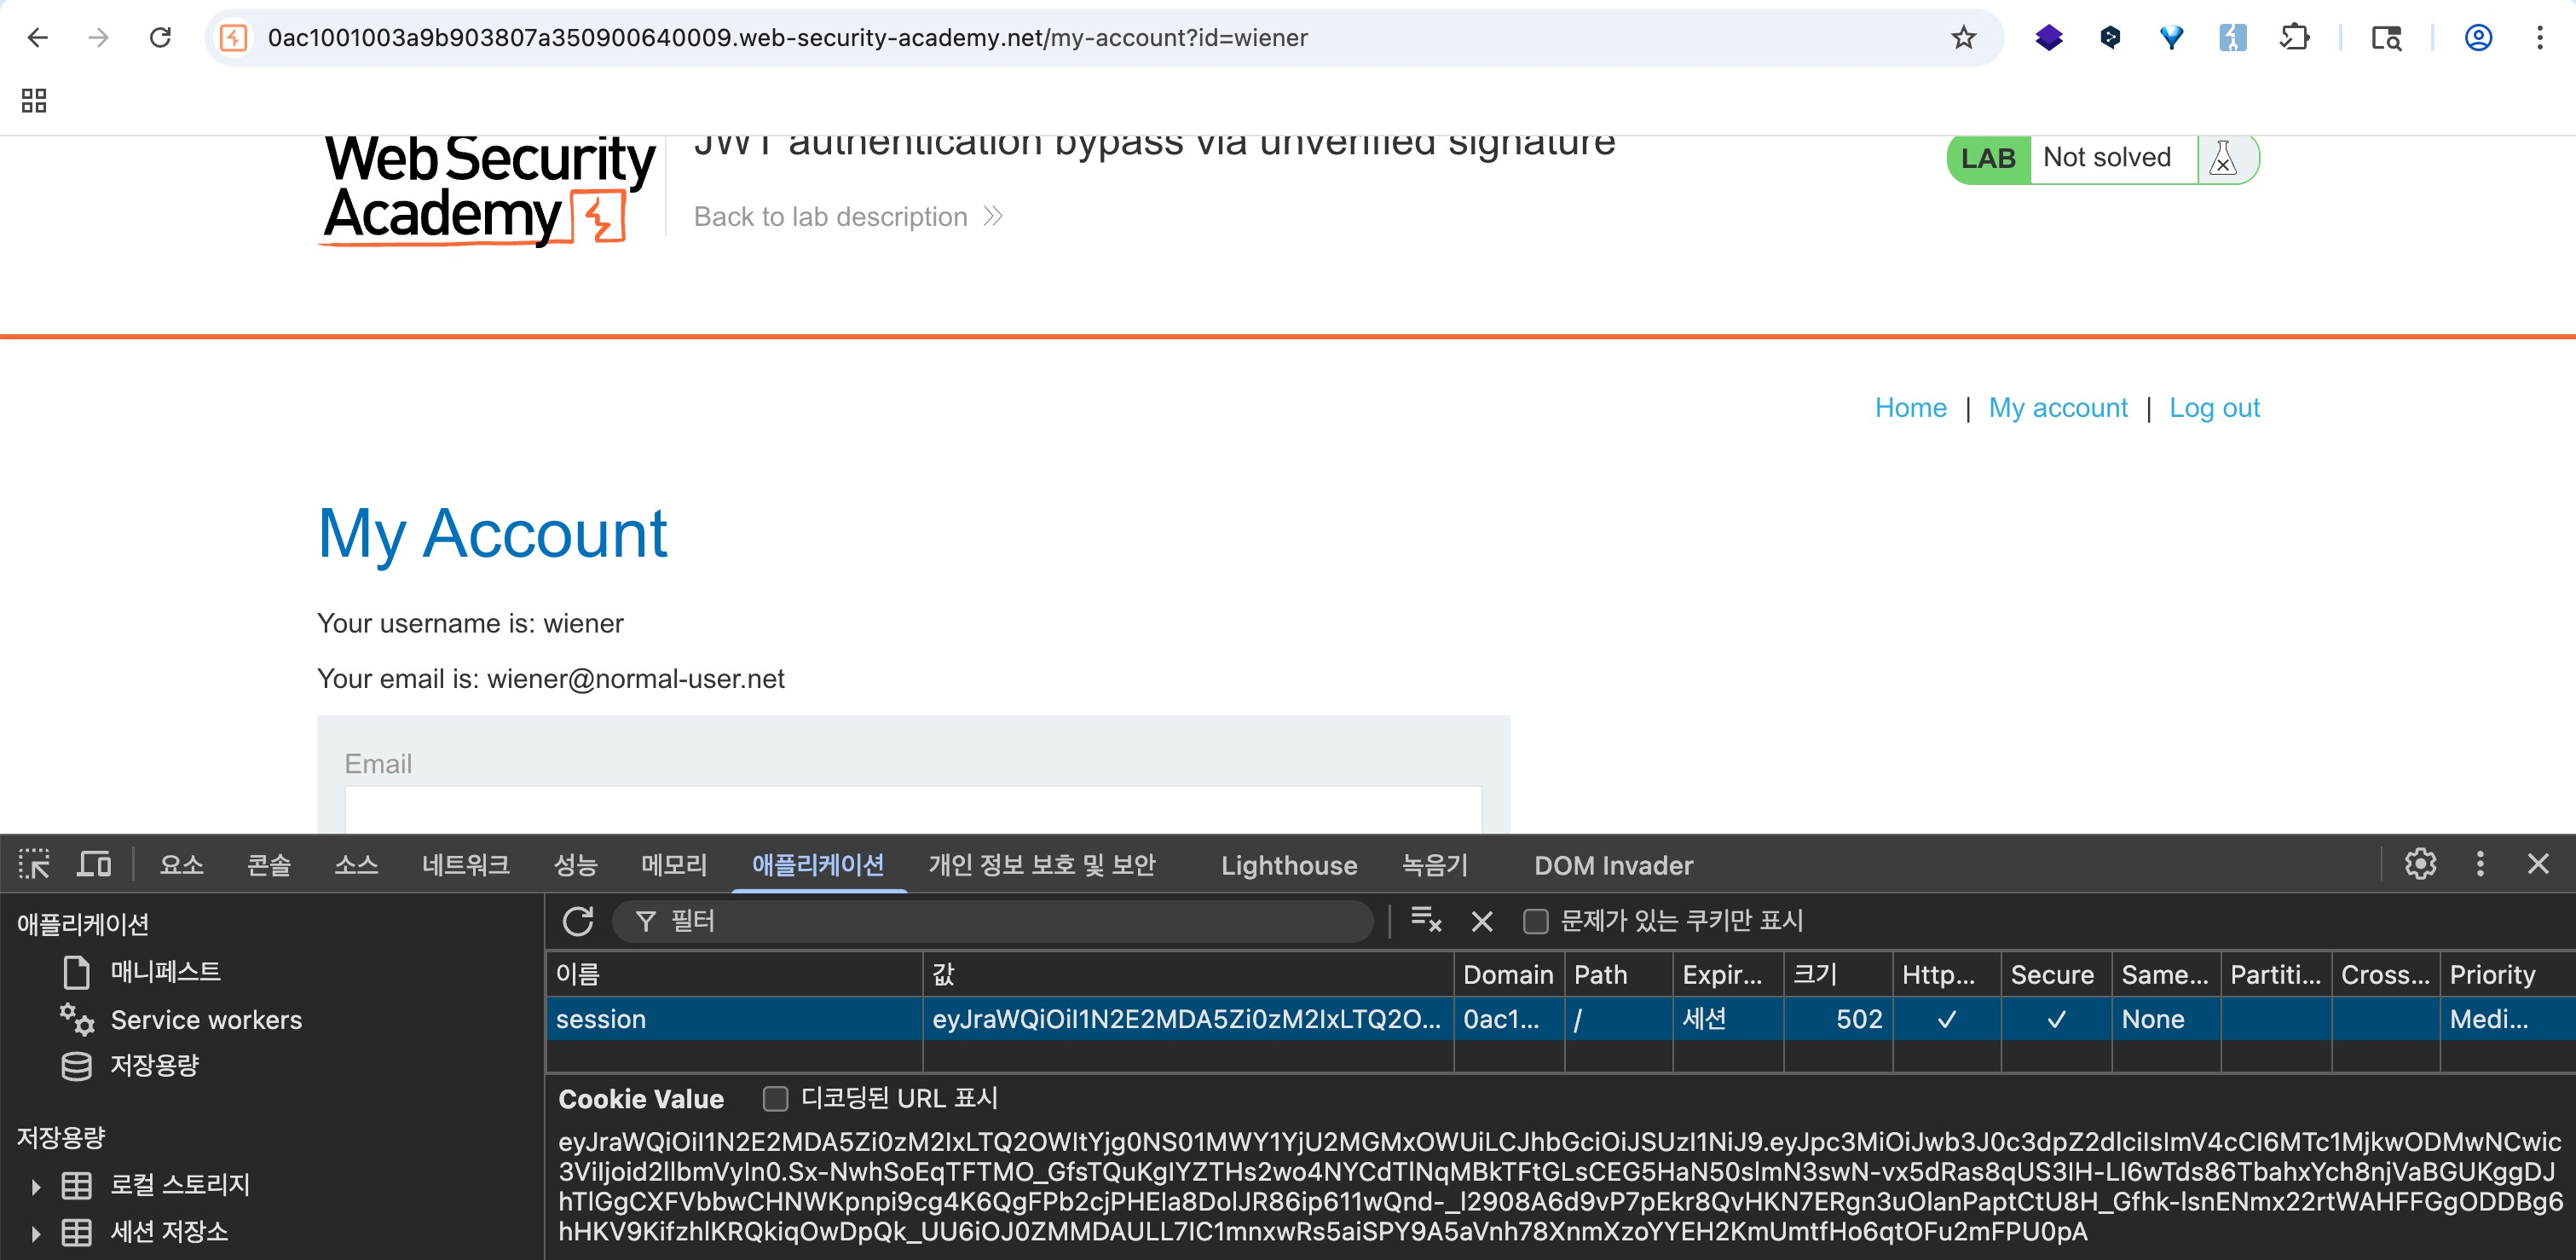2576x1260 pixels.
Task: Bookmark page with the star icon
Action: (x=1963, y=38)
